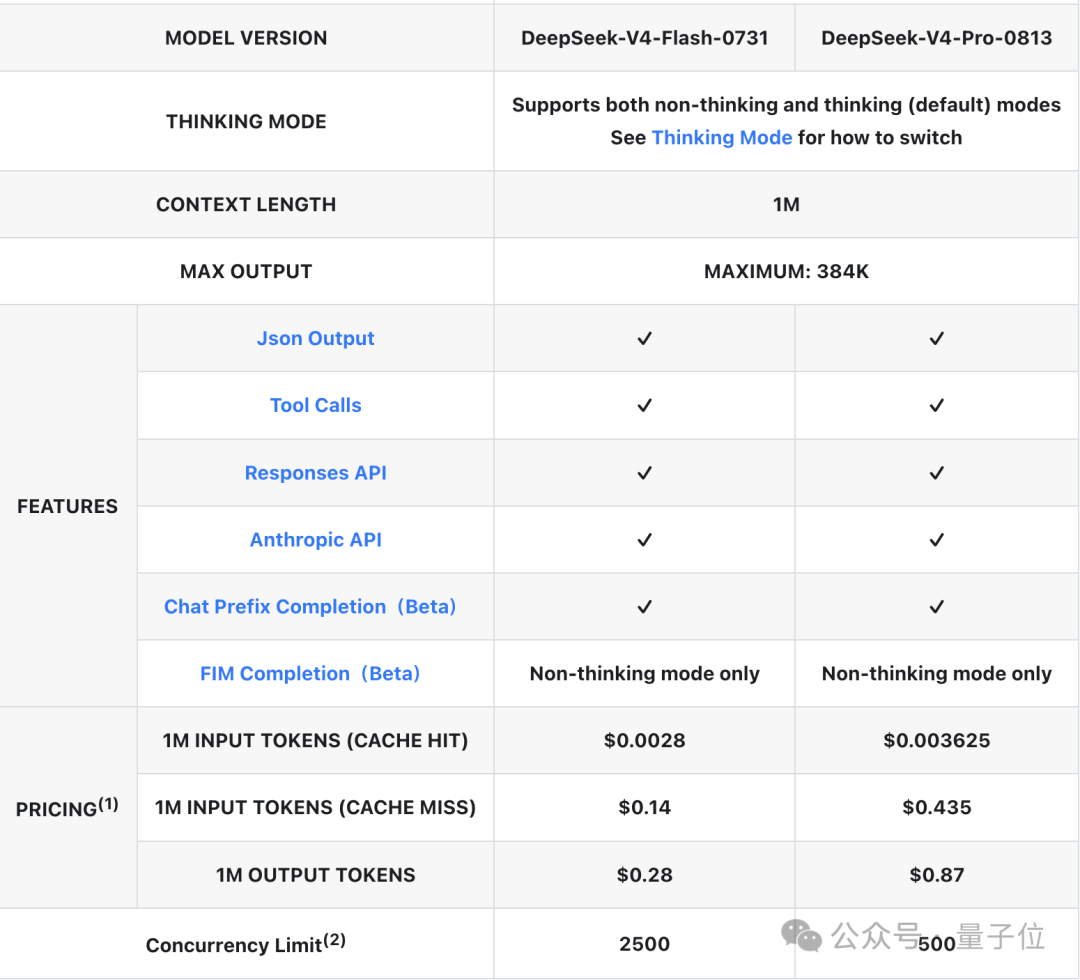Select the 1M INPUT TOKENS (CACHE HIT) label
This screenshot has height=980, width=1080.
pos(315,740)
